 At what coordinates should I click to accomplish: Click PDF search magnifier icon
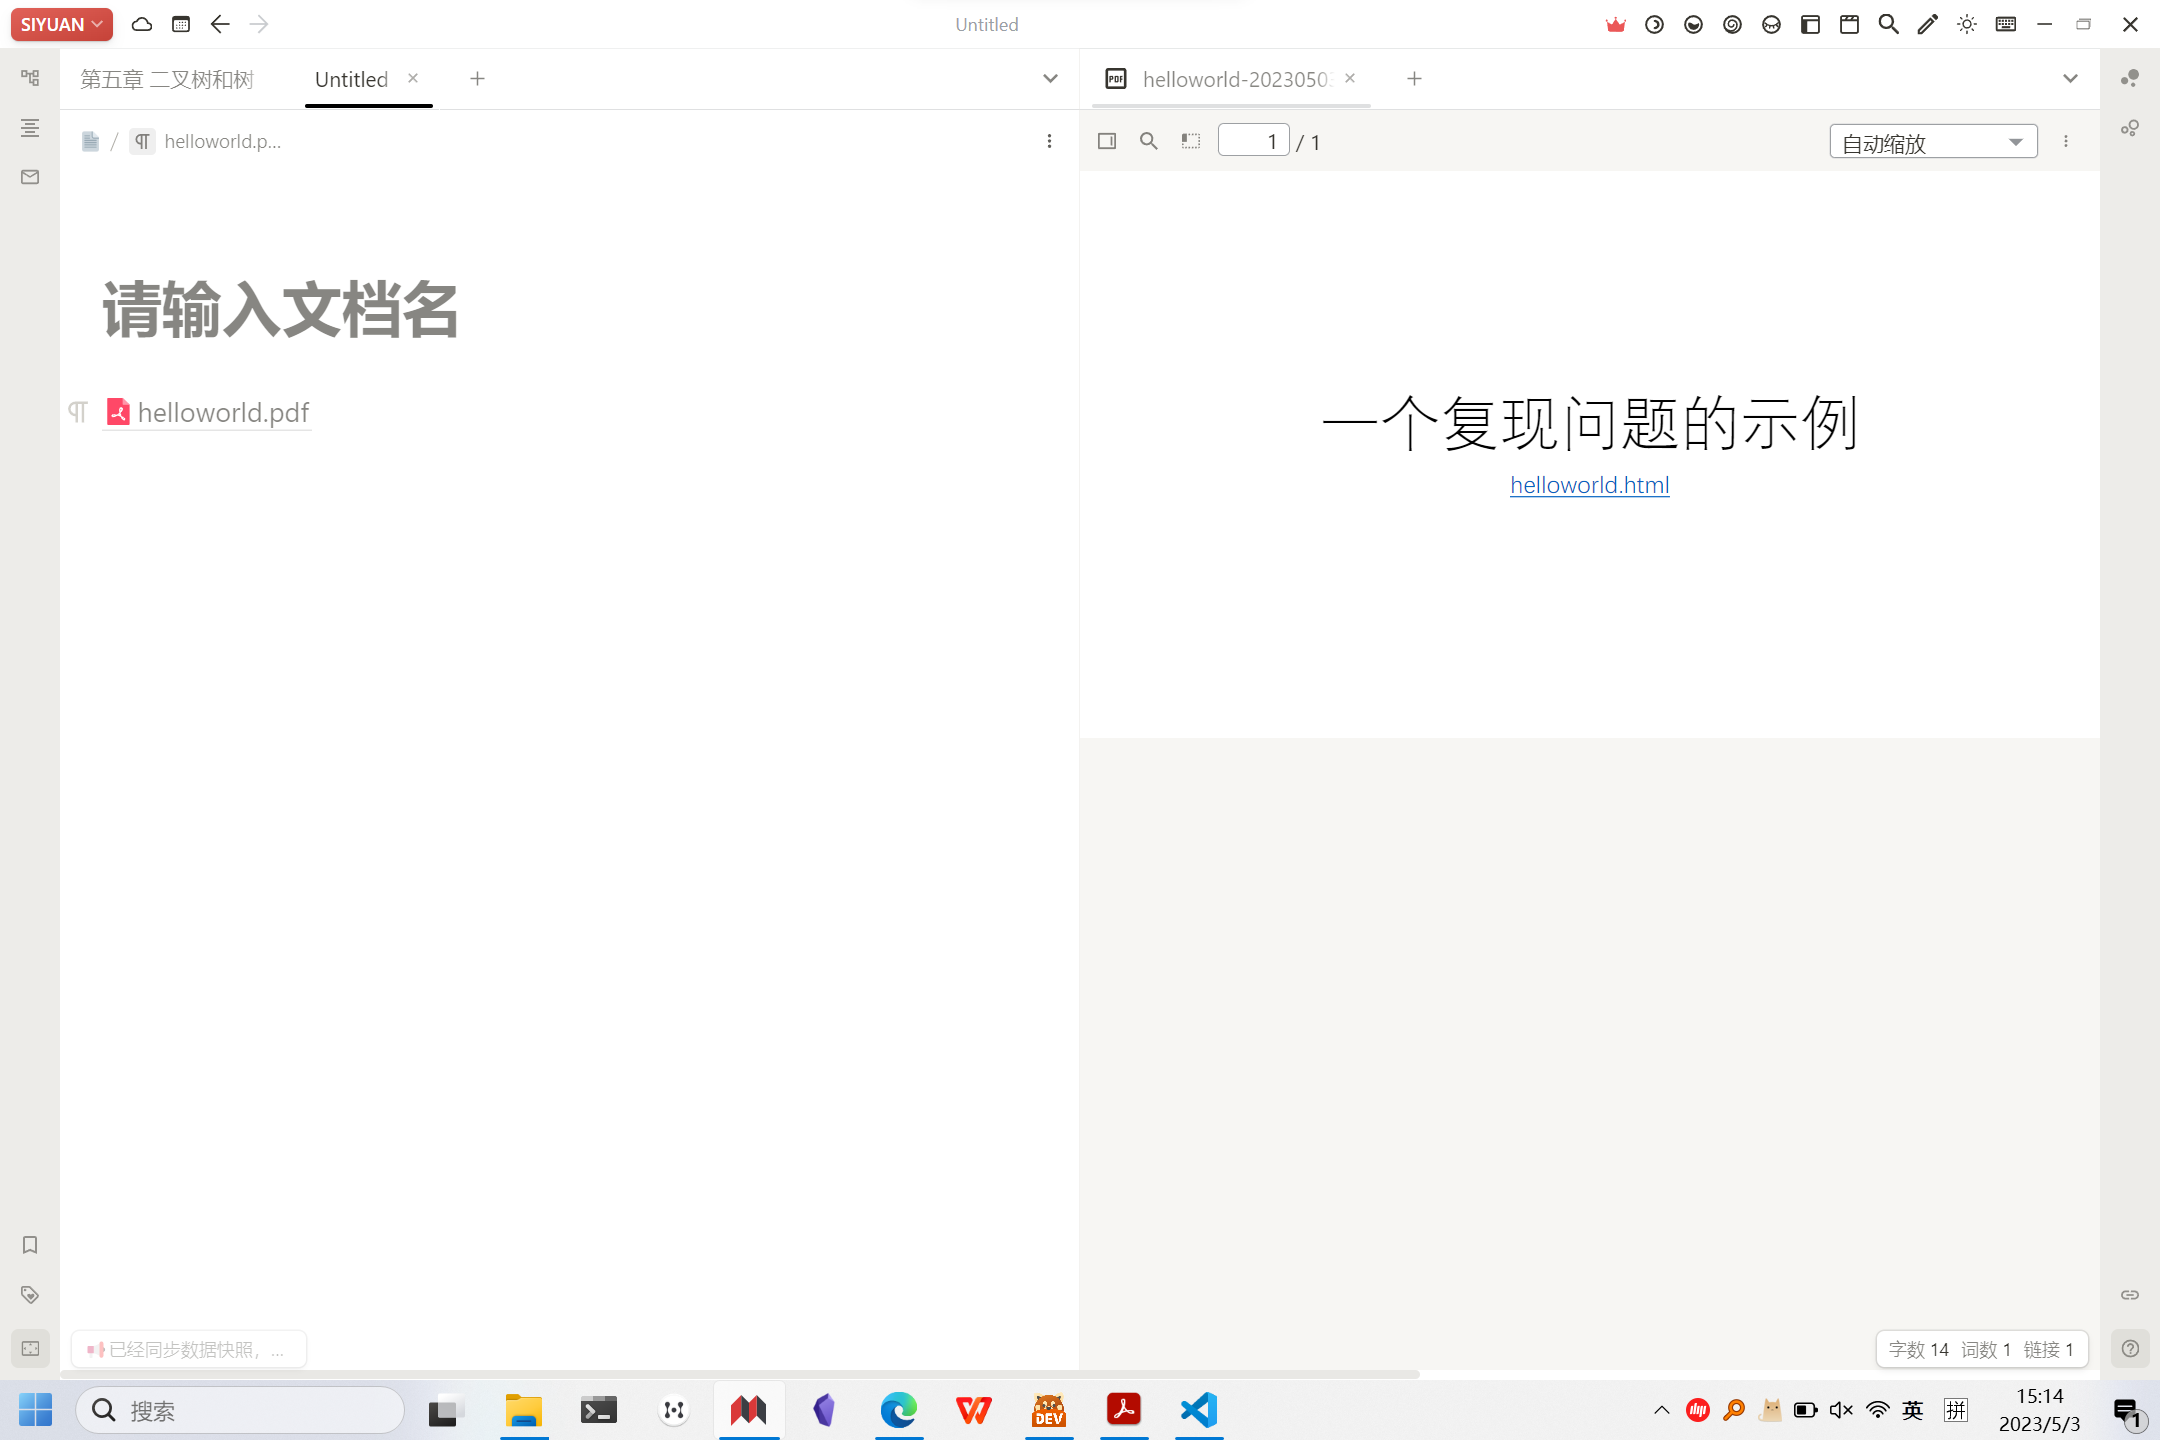pyautogui.click(x=1149, y=142)
